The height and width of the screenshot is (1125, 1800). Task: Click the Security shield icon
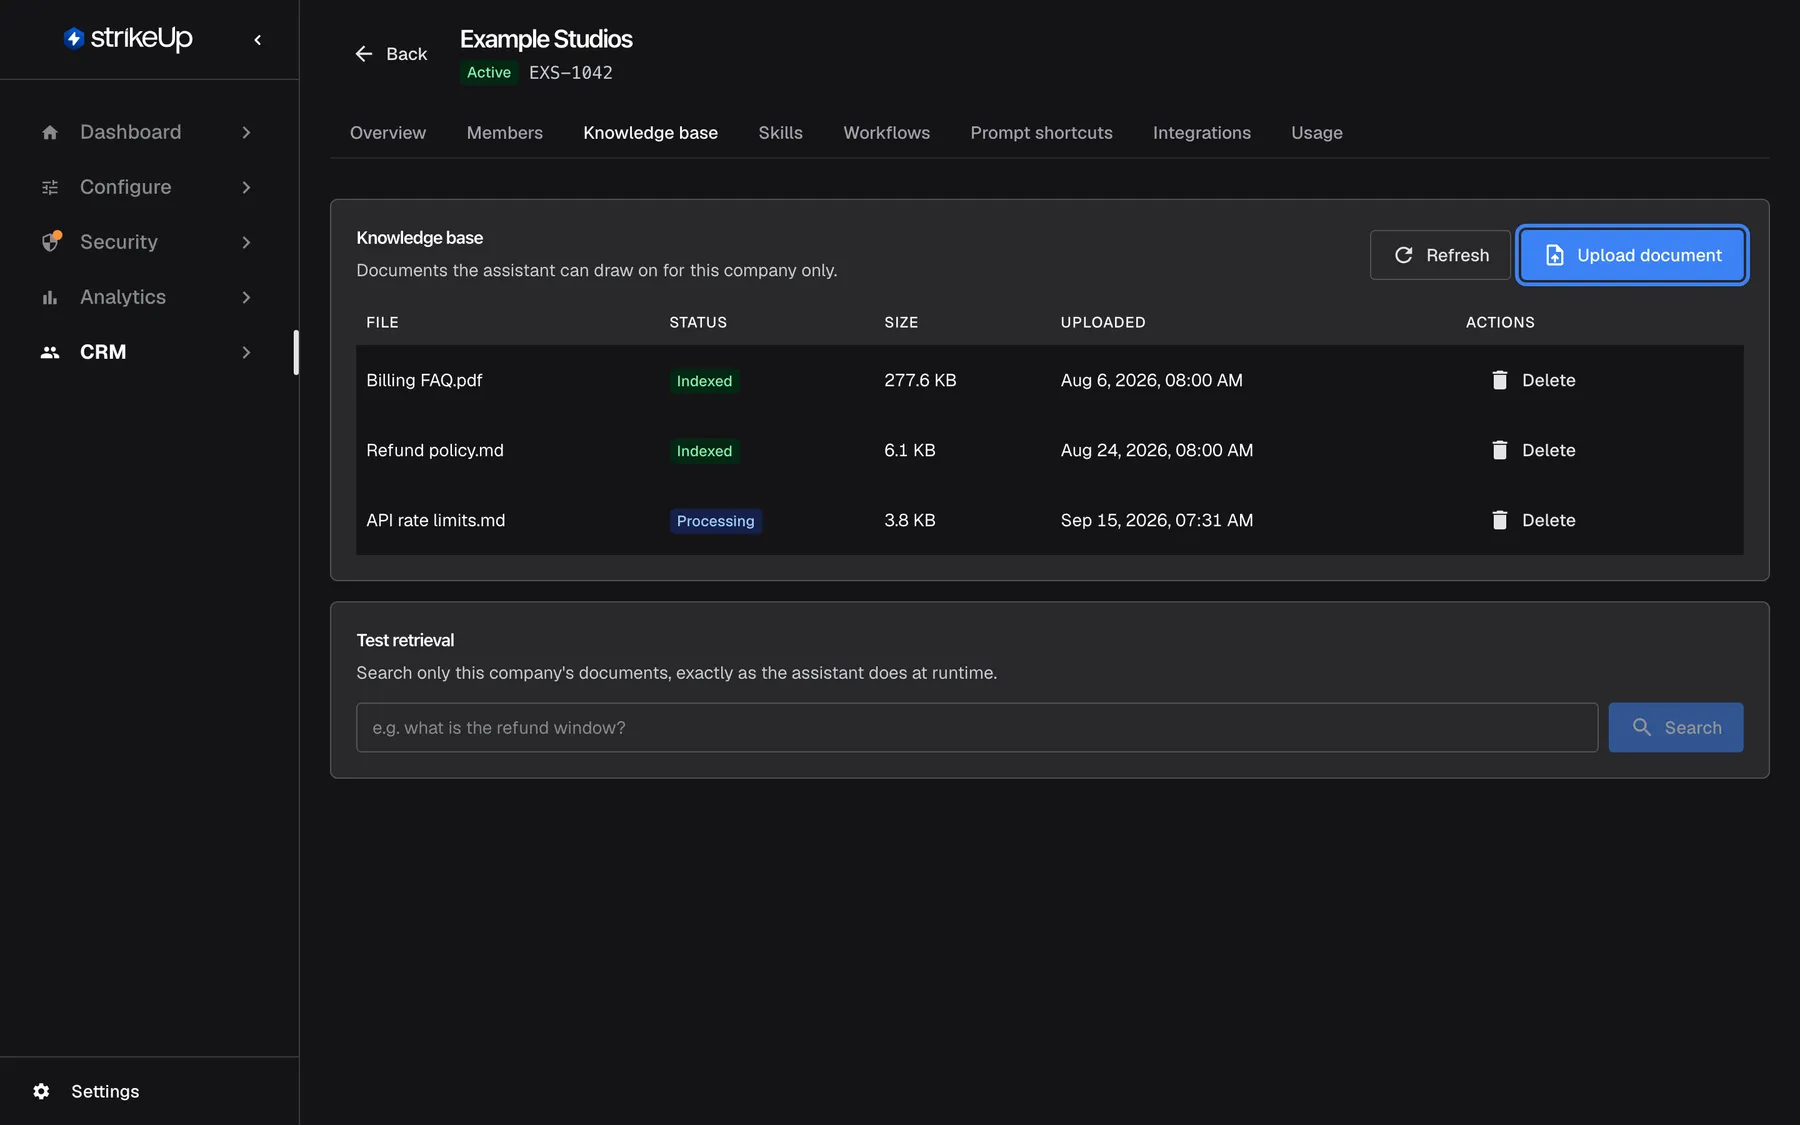coord(51,241)
